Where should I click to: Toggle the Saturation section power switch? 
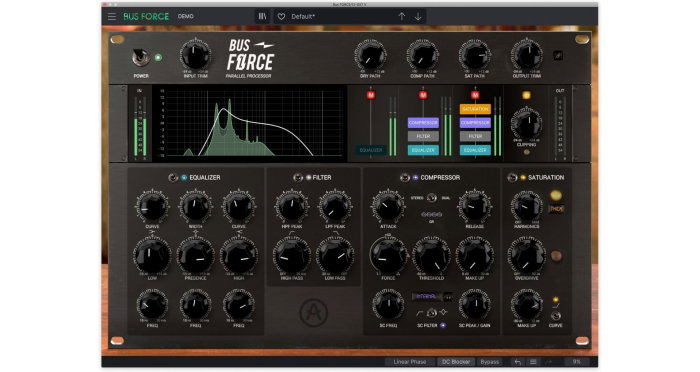click(512, 178)
